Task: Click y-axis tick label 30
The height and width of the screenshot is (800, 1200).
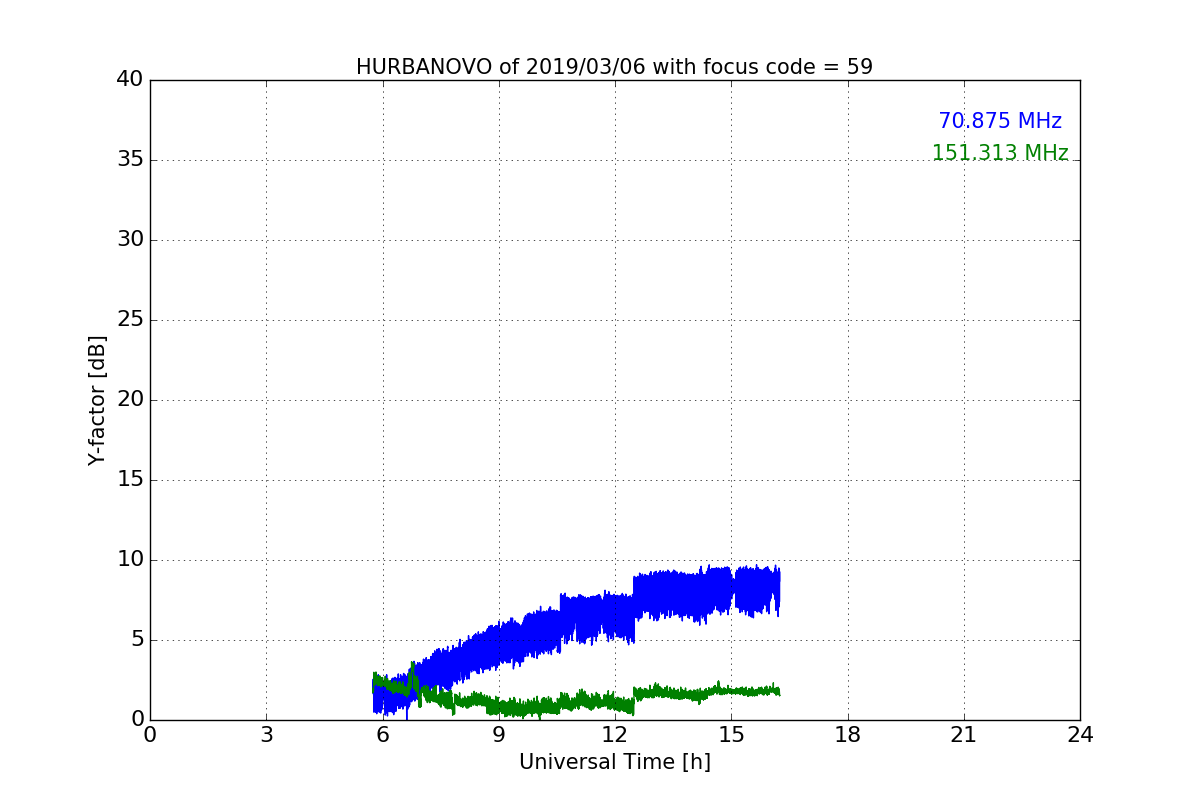Action: (130, 240)
